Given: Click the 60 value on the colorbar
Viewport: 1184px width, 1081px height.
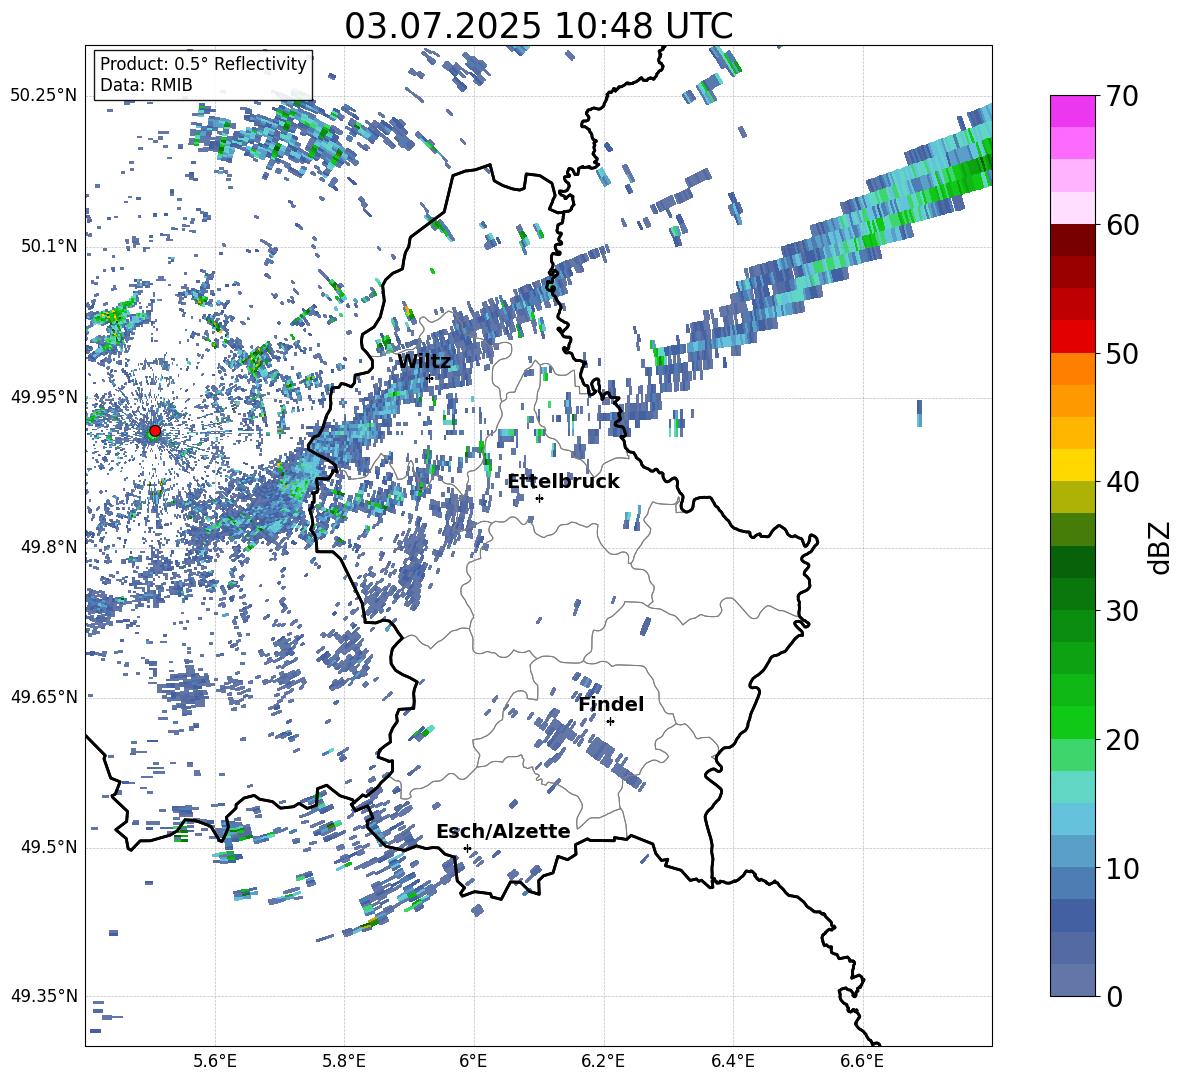Looking at the screenshot, I should (x=1121, y=225).
